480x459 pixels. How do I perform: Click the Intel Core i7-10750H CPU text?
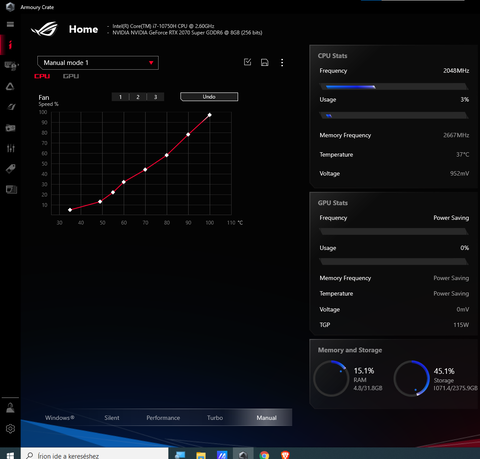[x=163, y=26]
